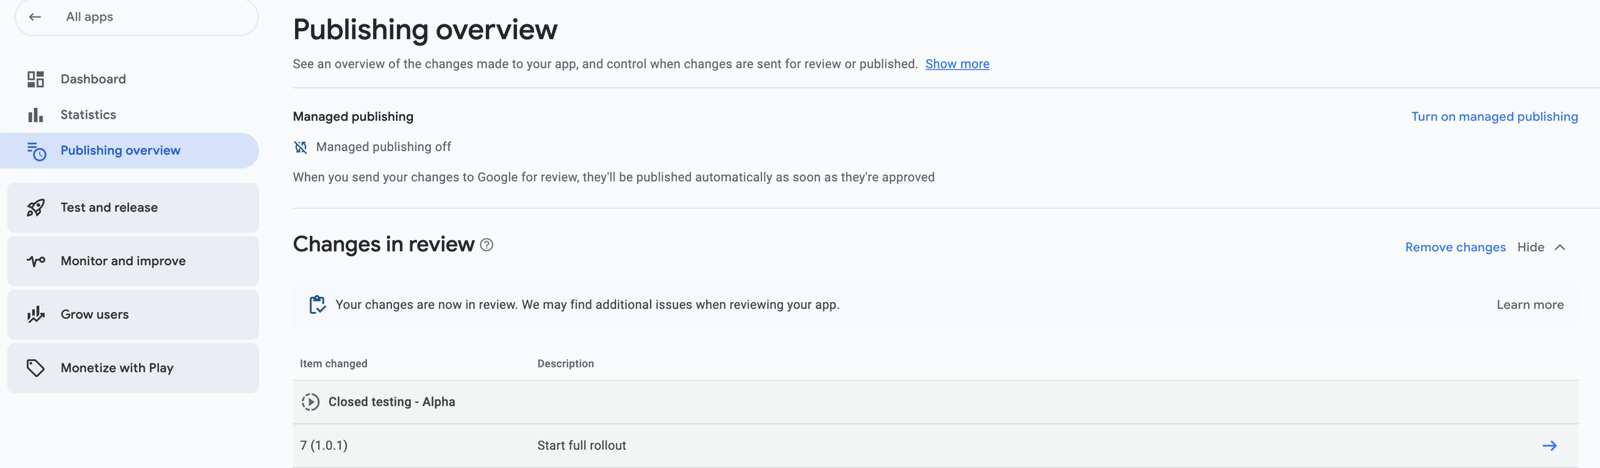1600x468 pixels.
Task: Click the Publishing overview page title
Action: tap(425, 30)
